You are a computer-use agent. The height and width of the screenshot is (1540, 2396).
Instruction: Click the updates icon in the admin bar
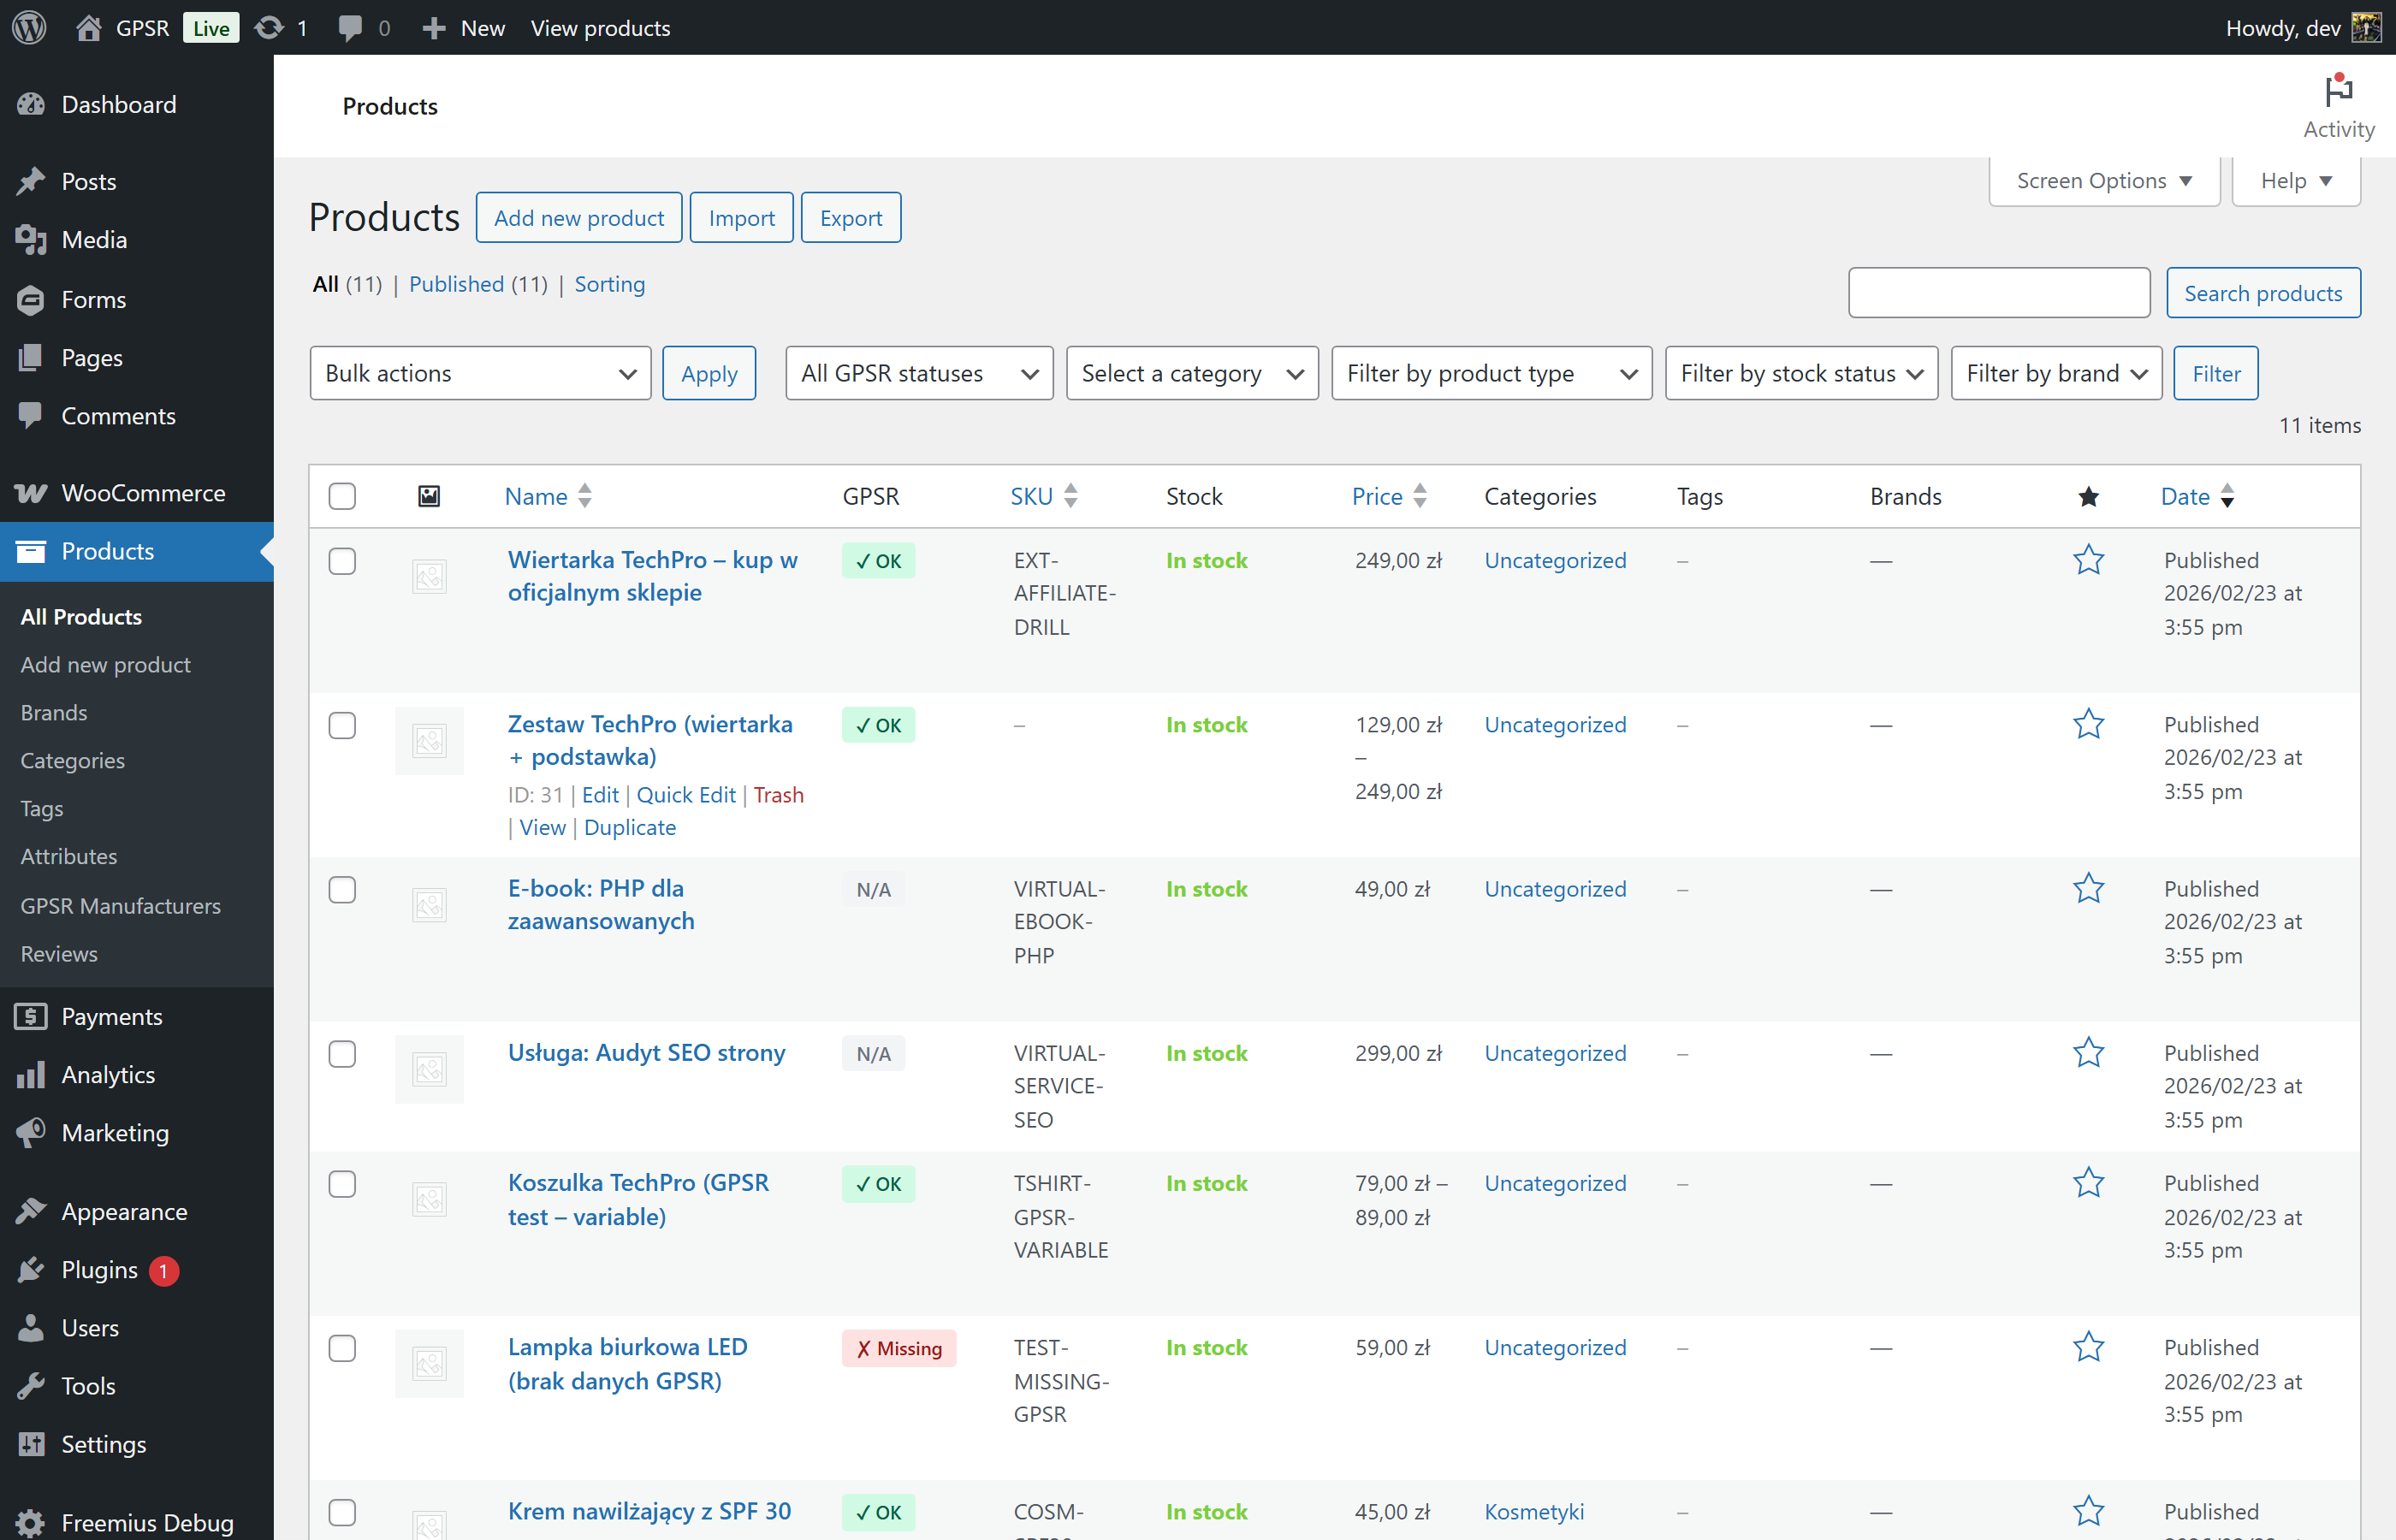coord(268,27)
